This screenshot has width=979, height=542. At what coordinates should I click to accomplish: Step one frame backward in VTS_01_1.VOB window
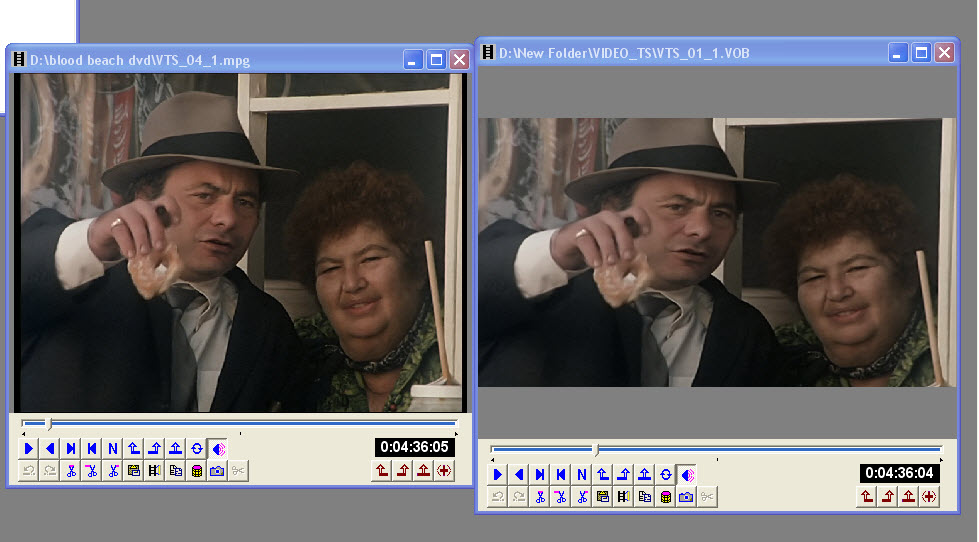coord(561,475)
